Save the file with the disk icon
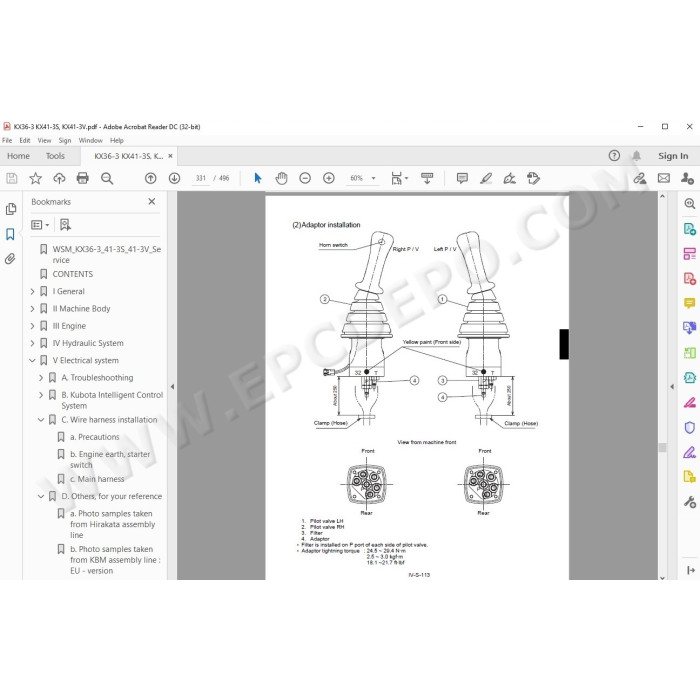Viewport: 700px width, 700px height. pos(12,179)
